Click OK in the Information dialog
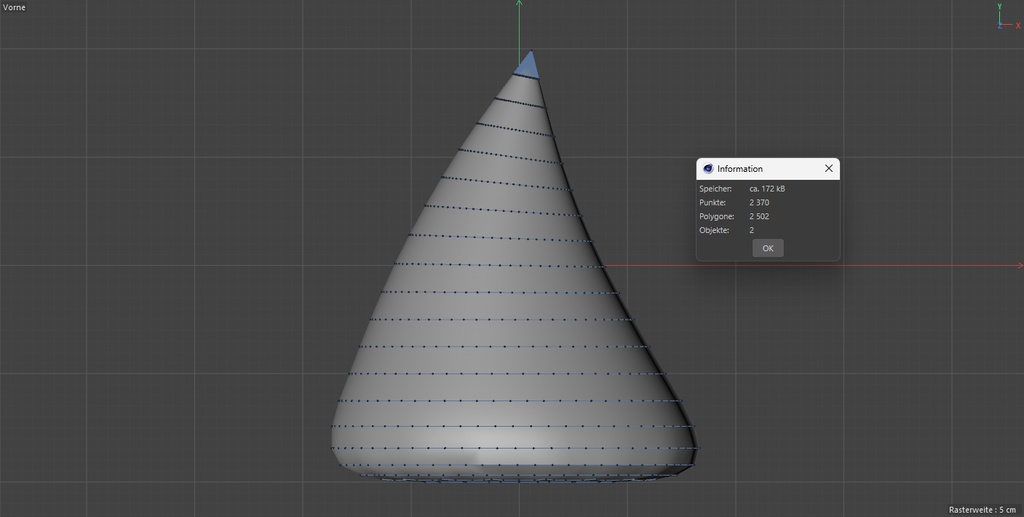This screenshot has width=1024, height=517. (767, 248)
